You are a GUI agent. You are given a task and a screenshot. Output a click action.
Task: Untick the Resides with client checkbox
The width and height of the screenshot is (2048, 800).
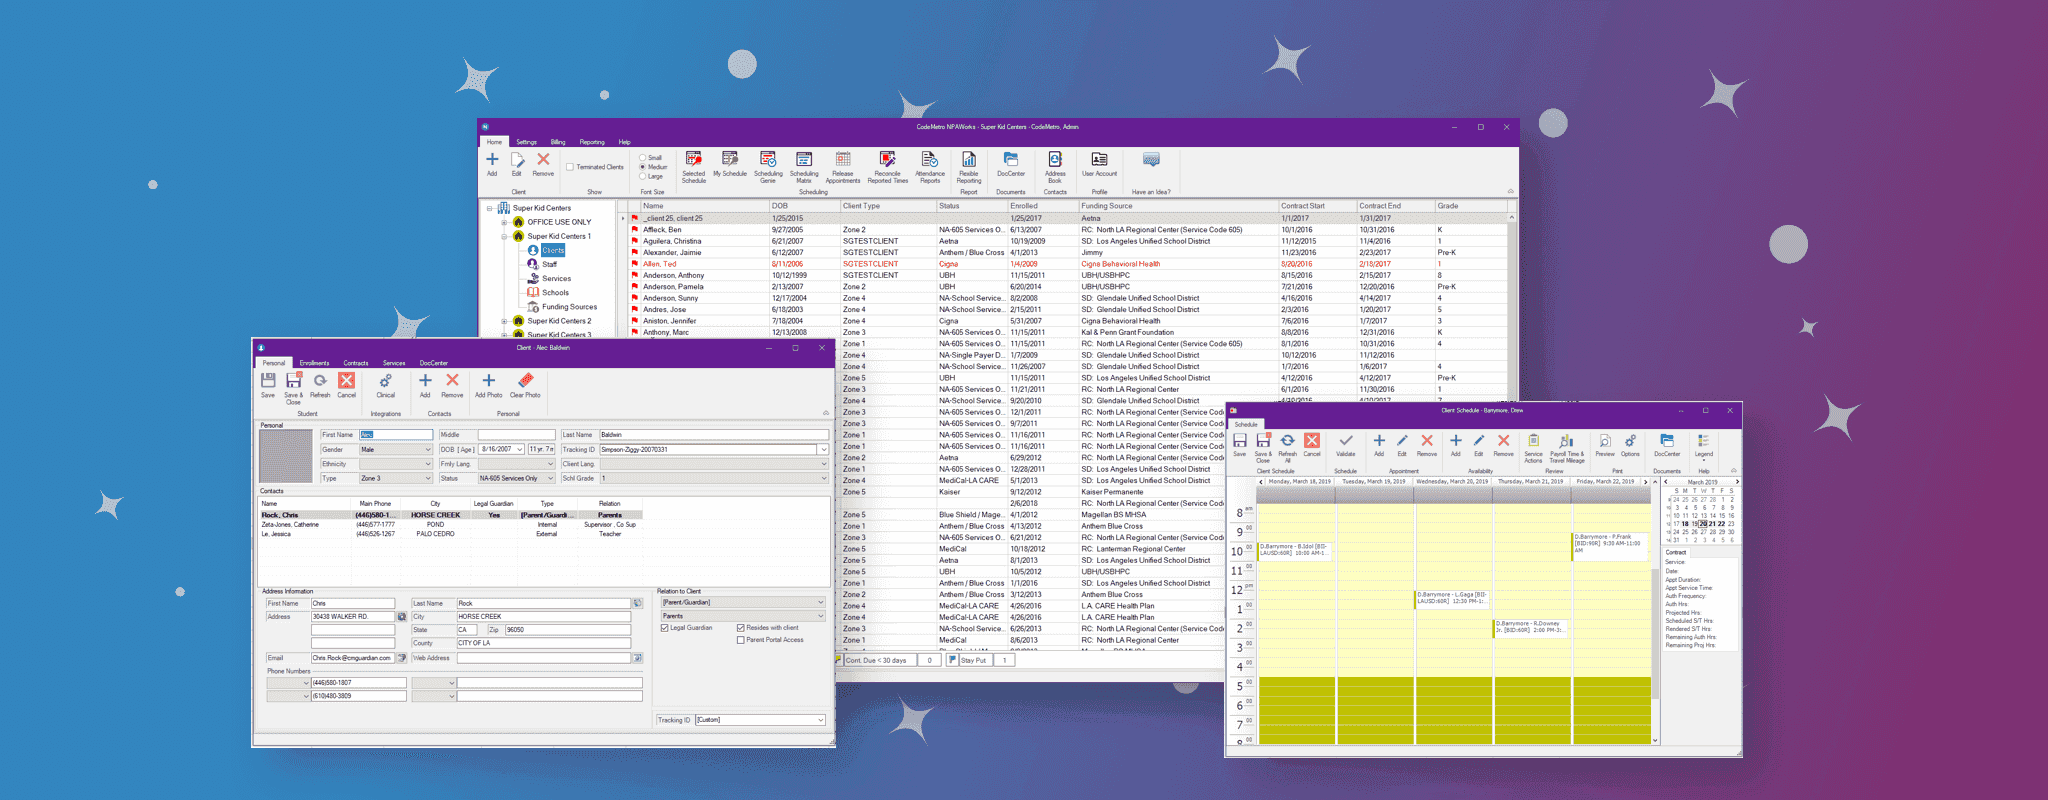pyautogui.click(x=741, y=628)
